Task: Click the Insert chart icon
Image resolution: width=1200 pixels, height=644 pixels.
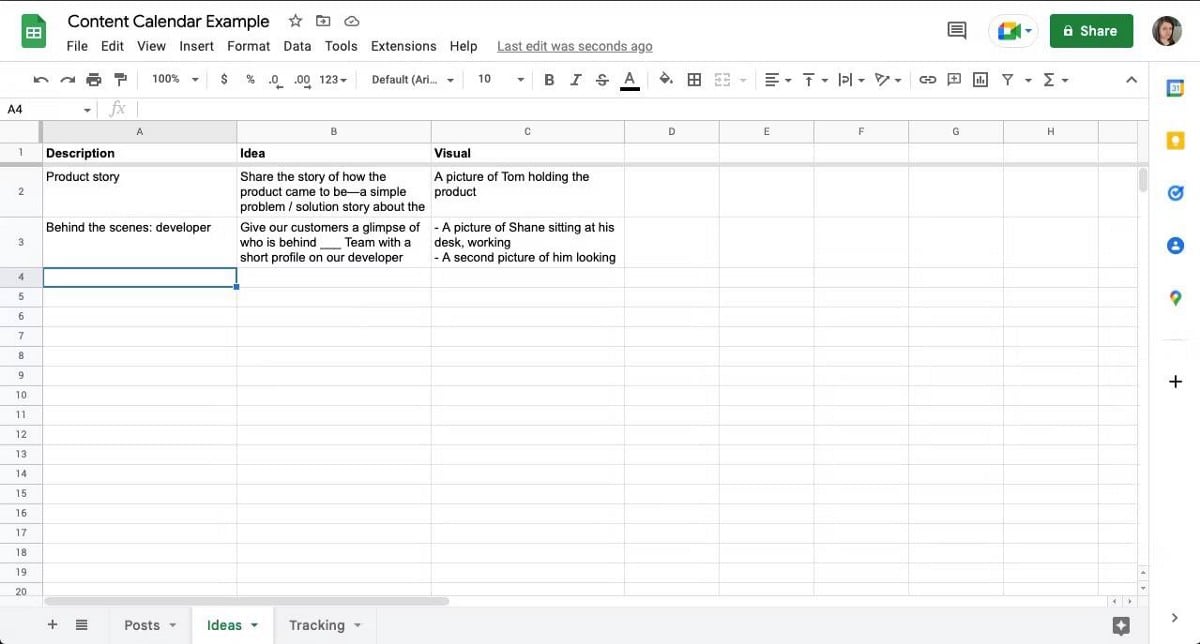Action: pos(980,80)
